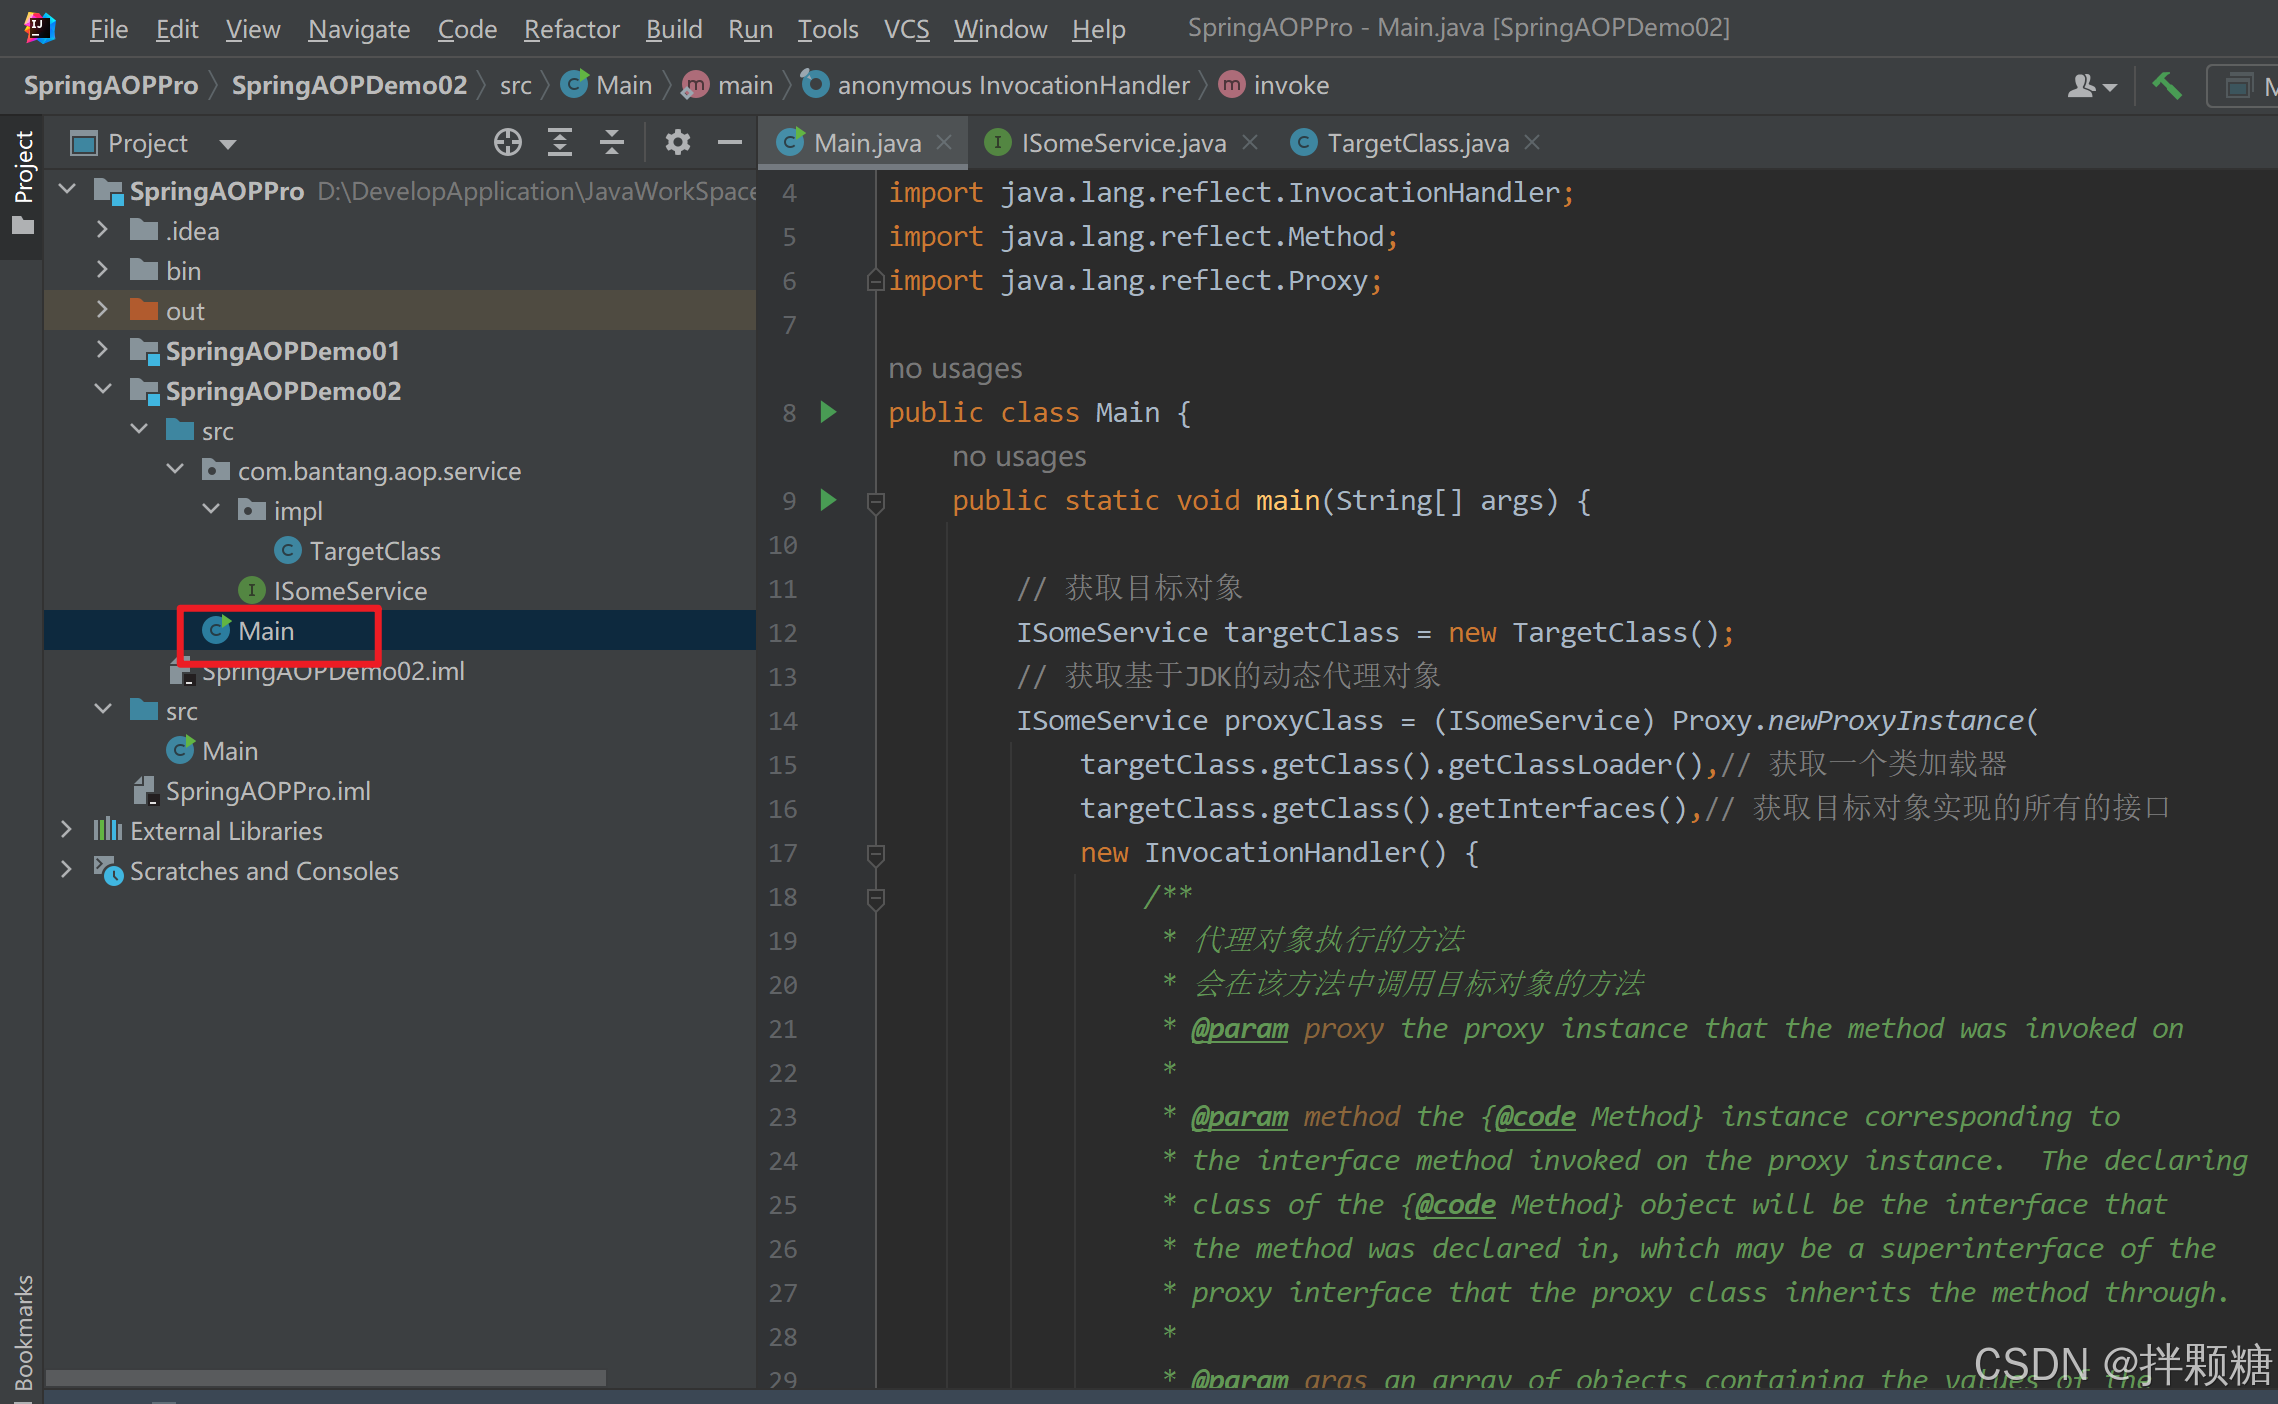This screenshot has height=1404, width=2278.
Task: Toggle fold marker on main method line
Action: [x=876, y=501]
